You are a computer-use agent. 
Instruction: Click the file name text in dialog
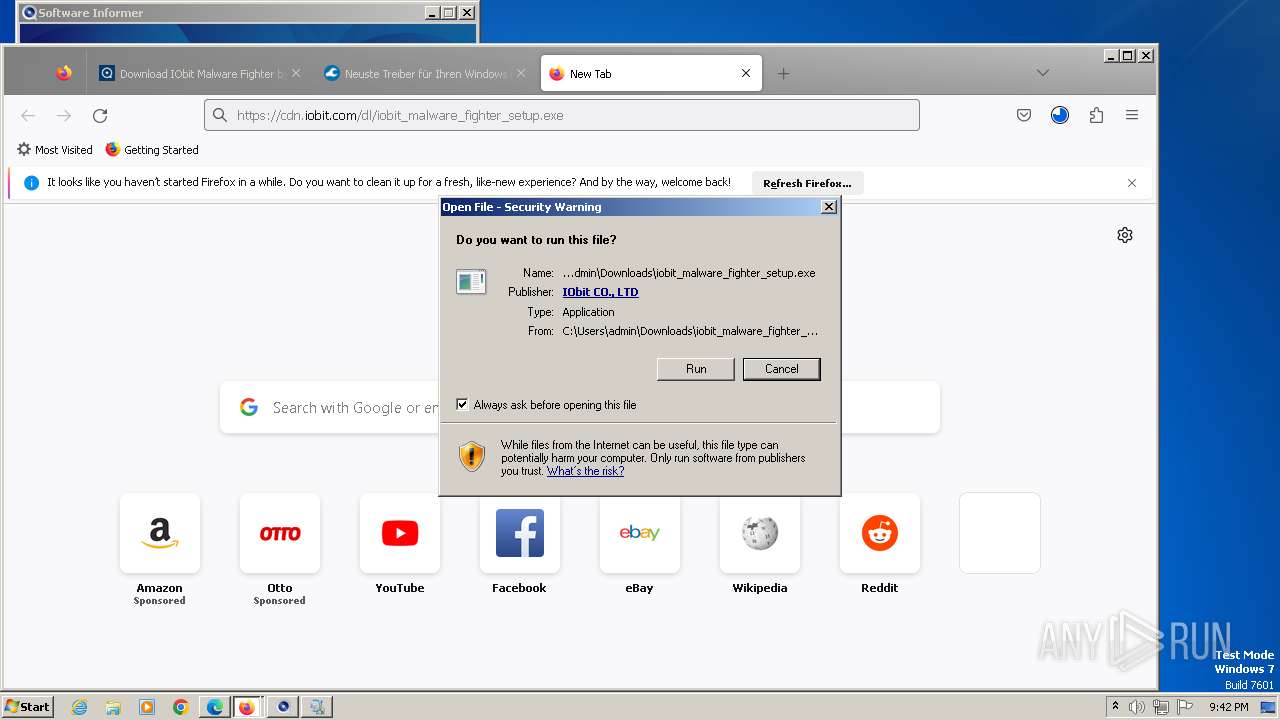(x=689, y=273)
